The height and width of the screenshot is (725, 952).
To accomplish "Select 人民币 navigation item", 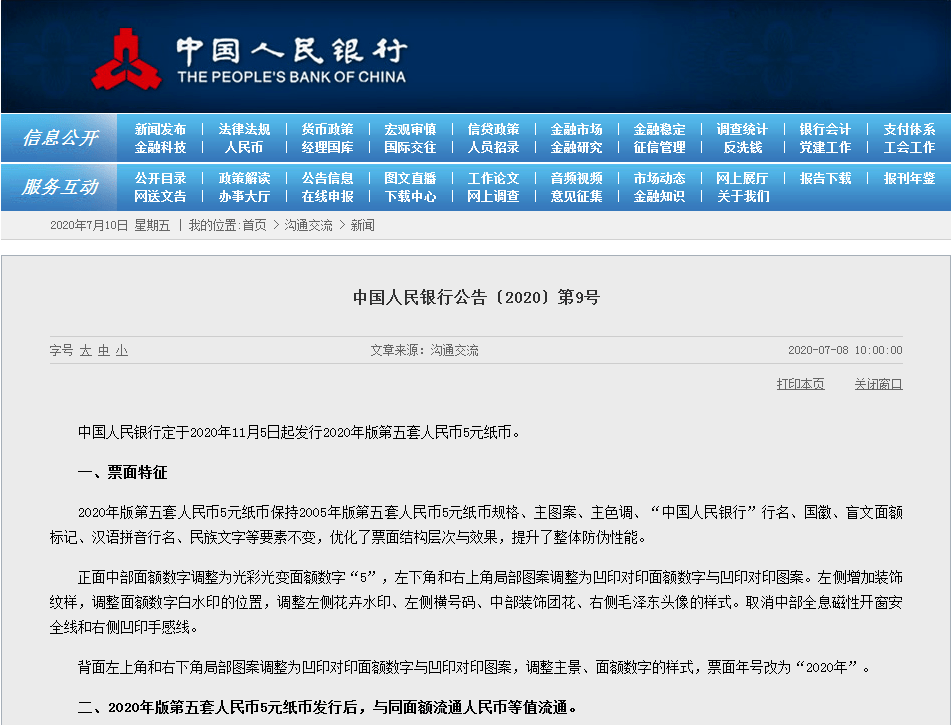I will point(244,148).
